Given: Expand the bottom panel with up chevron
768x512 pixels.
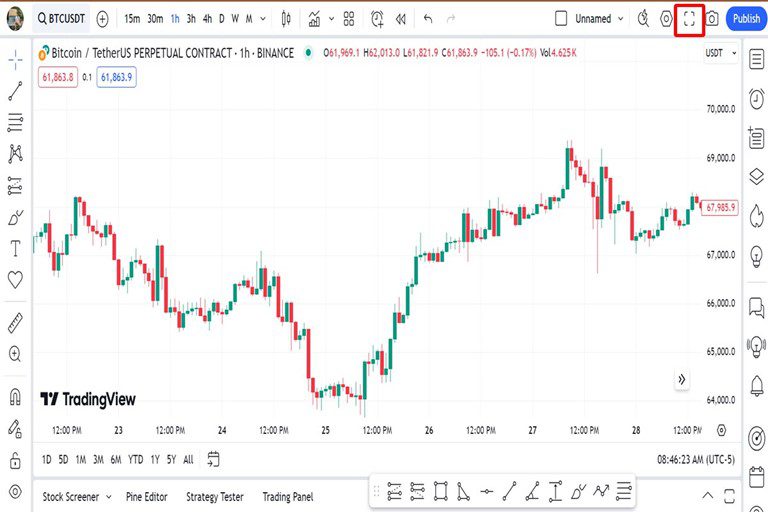Looking at the screenshot, I should 708,495.
